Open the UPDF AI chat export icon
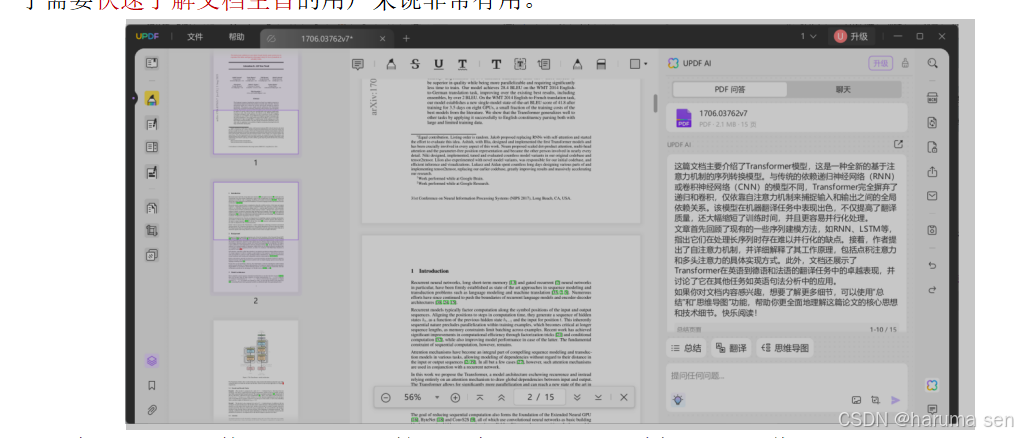This screenshot has height=438, width=1018. (899, 144)
